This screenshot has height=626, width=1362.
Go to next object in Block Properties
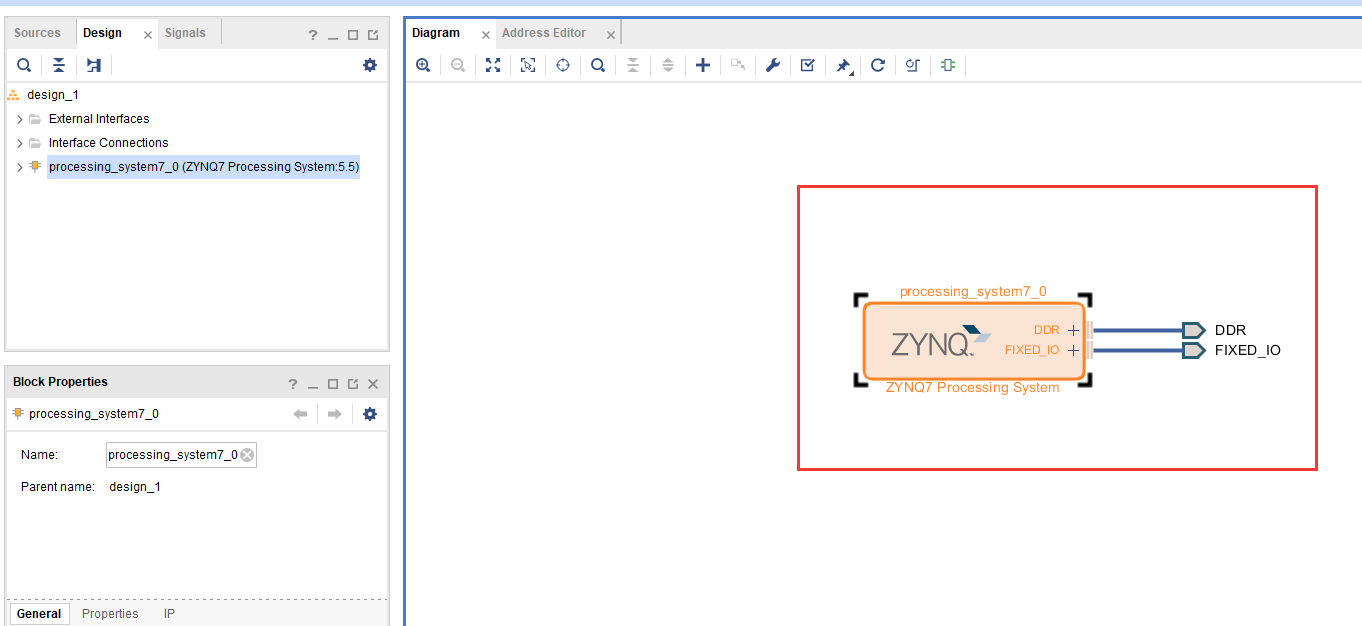(x=335, y=414)
